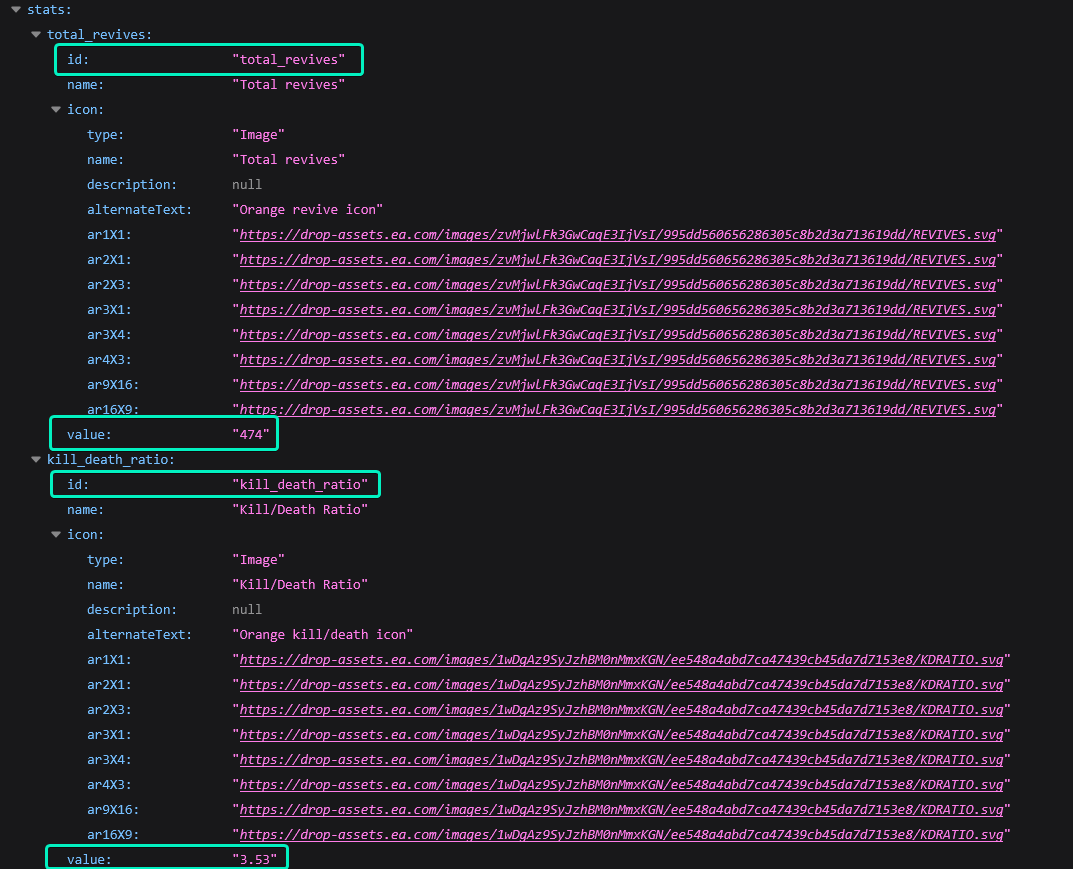The height and width of the screenshot is (869, 1073).
Task: Open the ar3X4 REVIVES.svg link
Action: coord(617,335)
